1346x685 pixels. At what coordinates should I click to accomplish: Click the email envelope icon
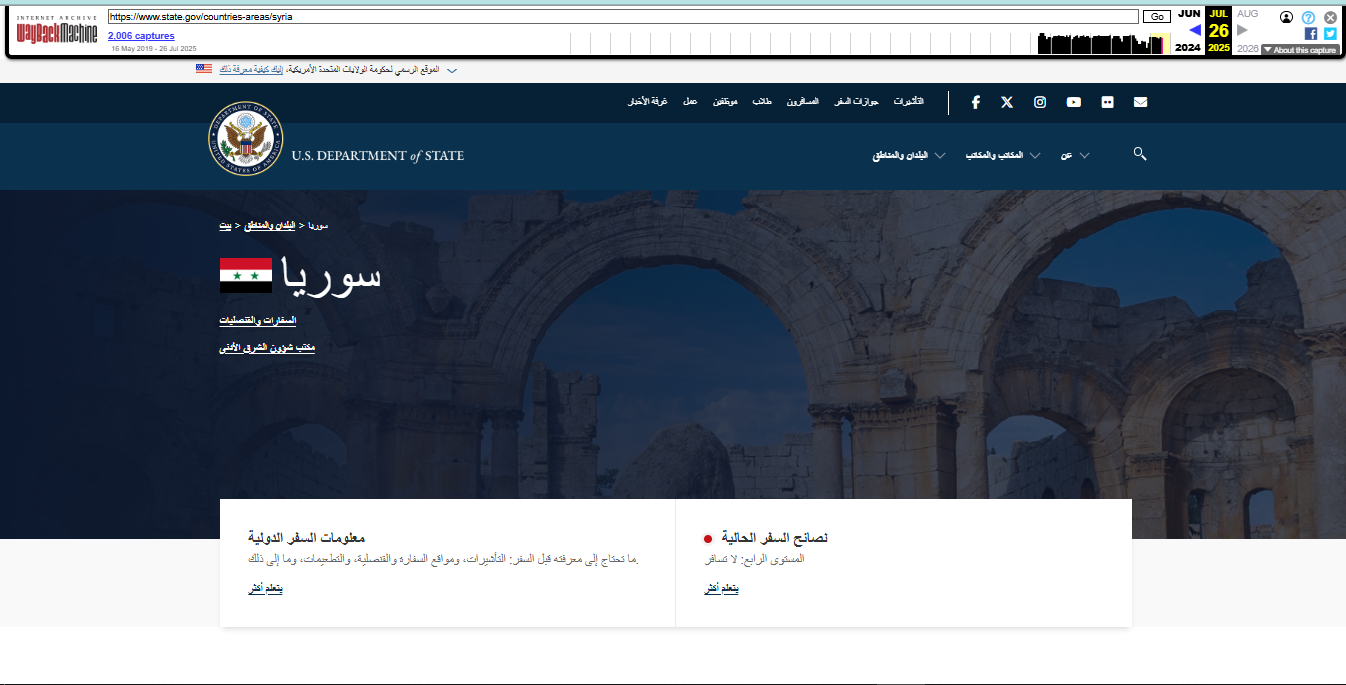point(1140,102)
